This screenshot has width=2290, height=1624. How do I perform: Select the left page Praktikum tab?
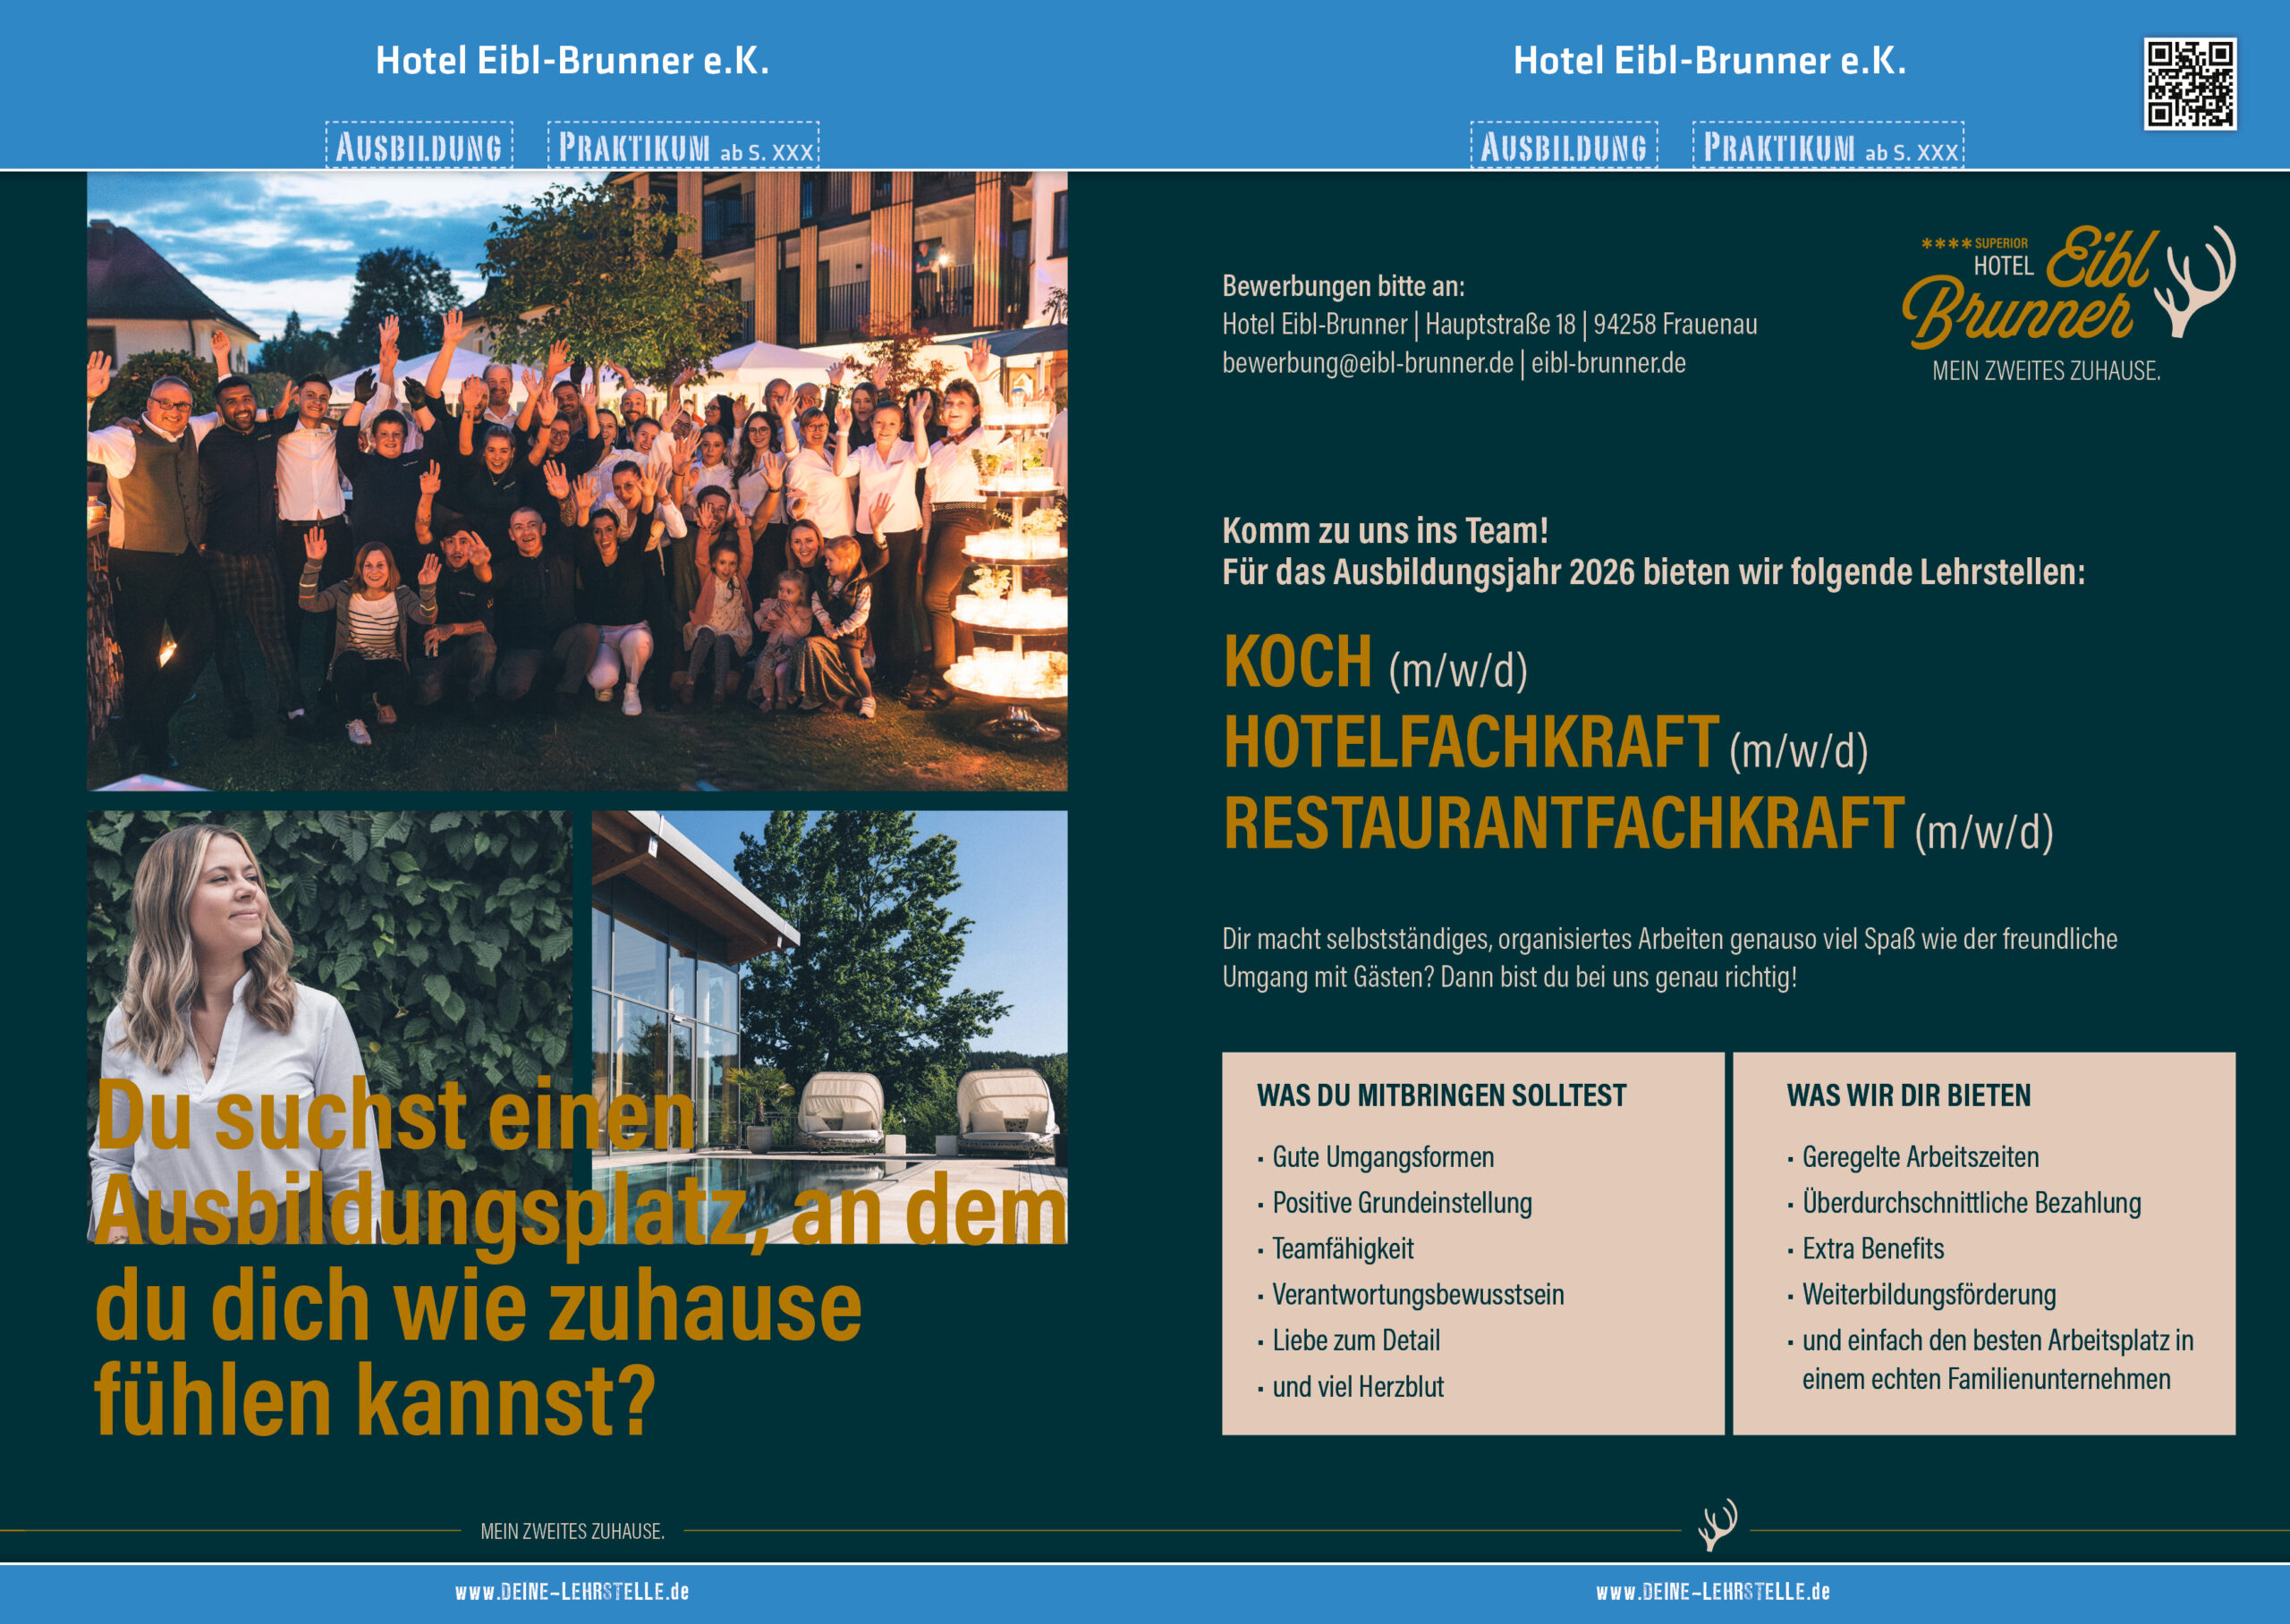click(683, 147)
